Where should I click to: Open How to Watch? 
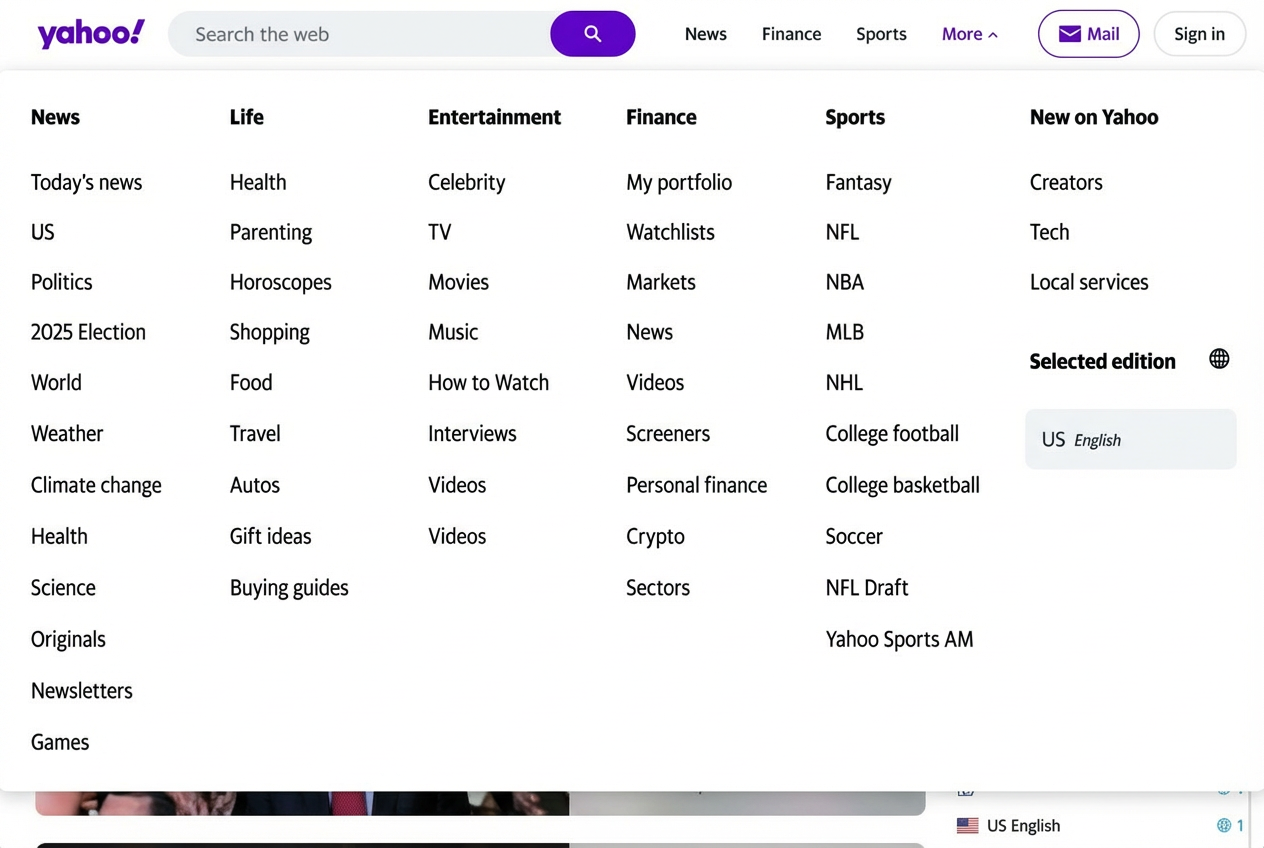[489, 382]
